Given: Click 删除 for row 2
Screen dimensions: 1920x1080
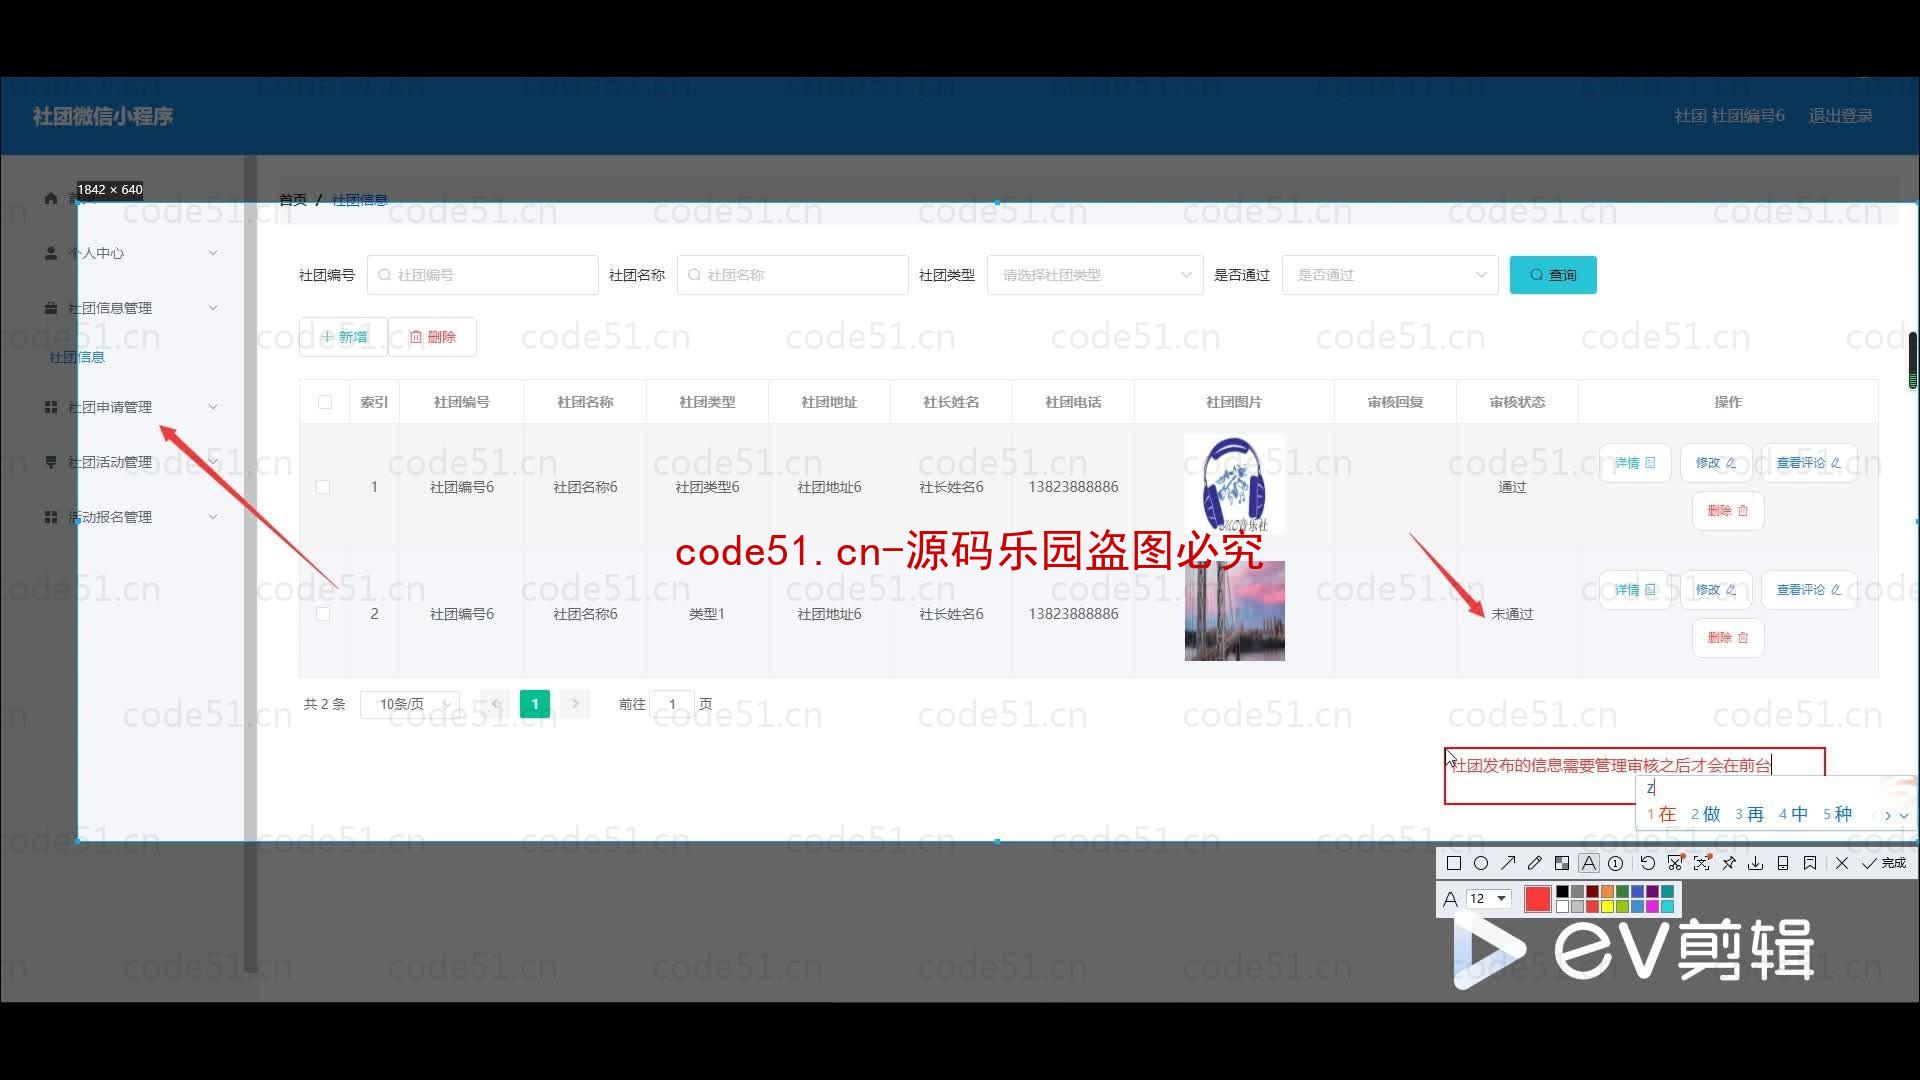Looking at the screenshot, I should pos(1728,638).
